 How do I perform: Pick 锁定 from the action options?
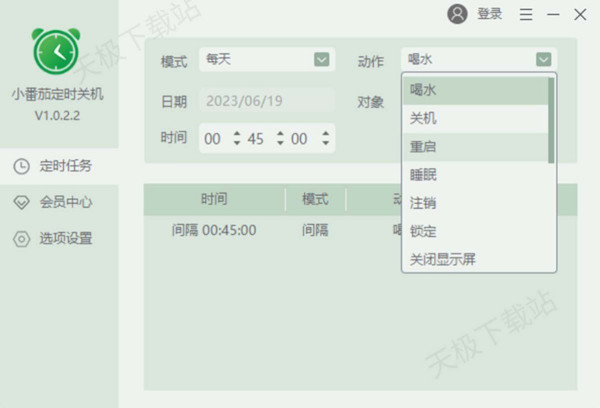tap(423, 231)
